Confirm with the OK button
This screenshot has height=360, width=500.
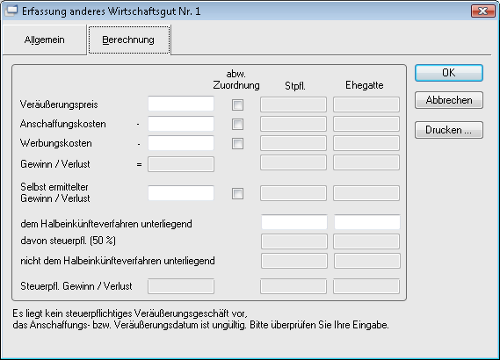click(x=449, y=73)
